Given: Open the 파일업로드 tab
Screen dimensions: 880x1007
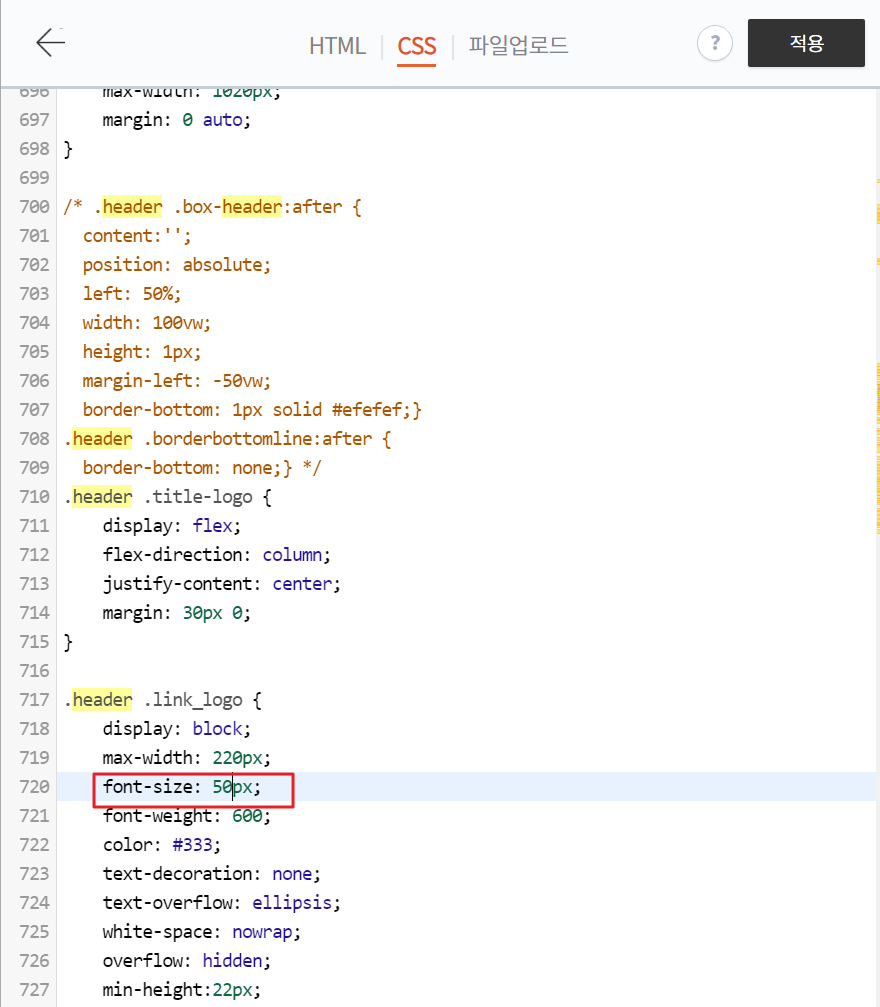Looking at the screenshot, I should pos(518,46).
